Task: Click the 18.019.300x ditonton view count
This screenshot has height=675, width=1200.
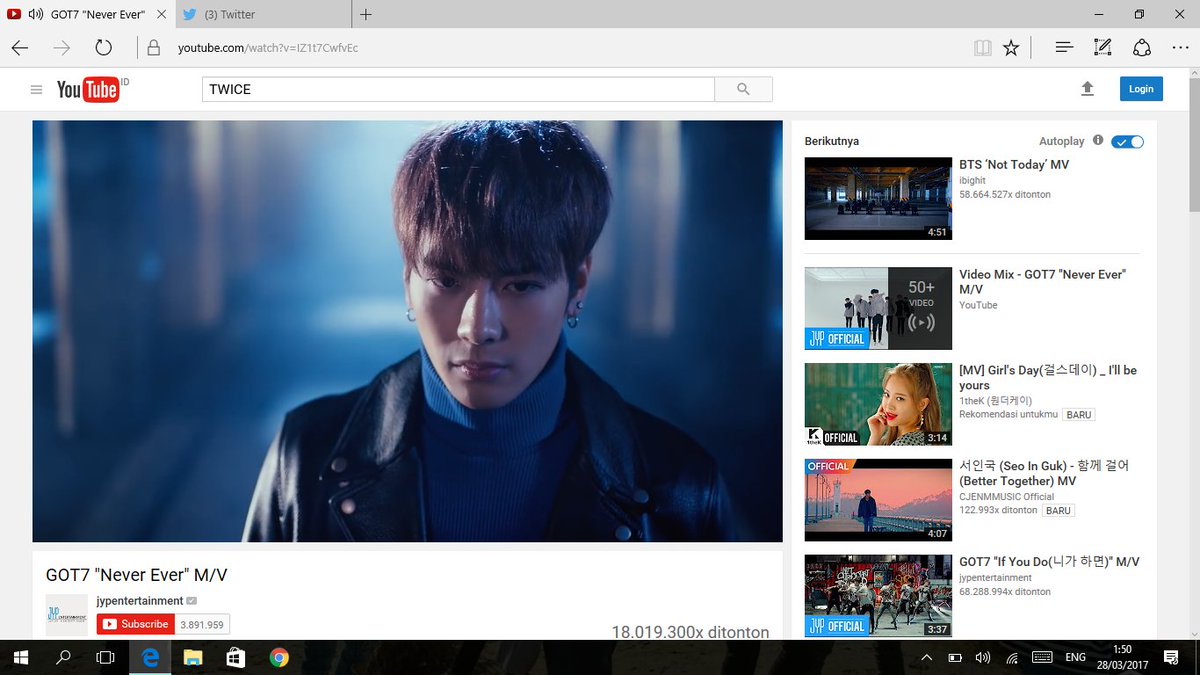Action: pos(690,632)
